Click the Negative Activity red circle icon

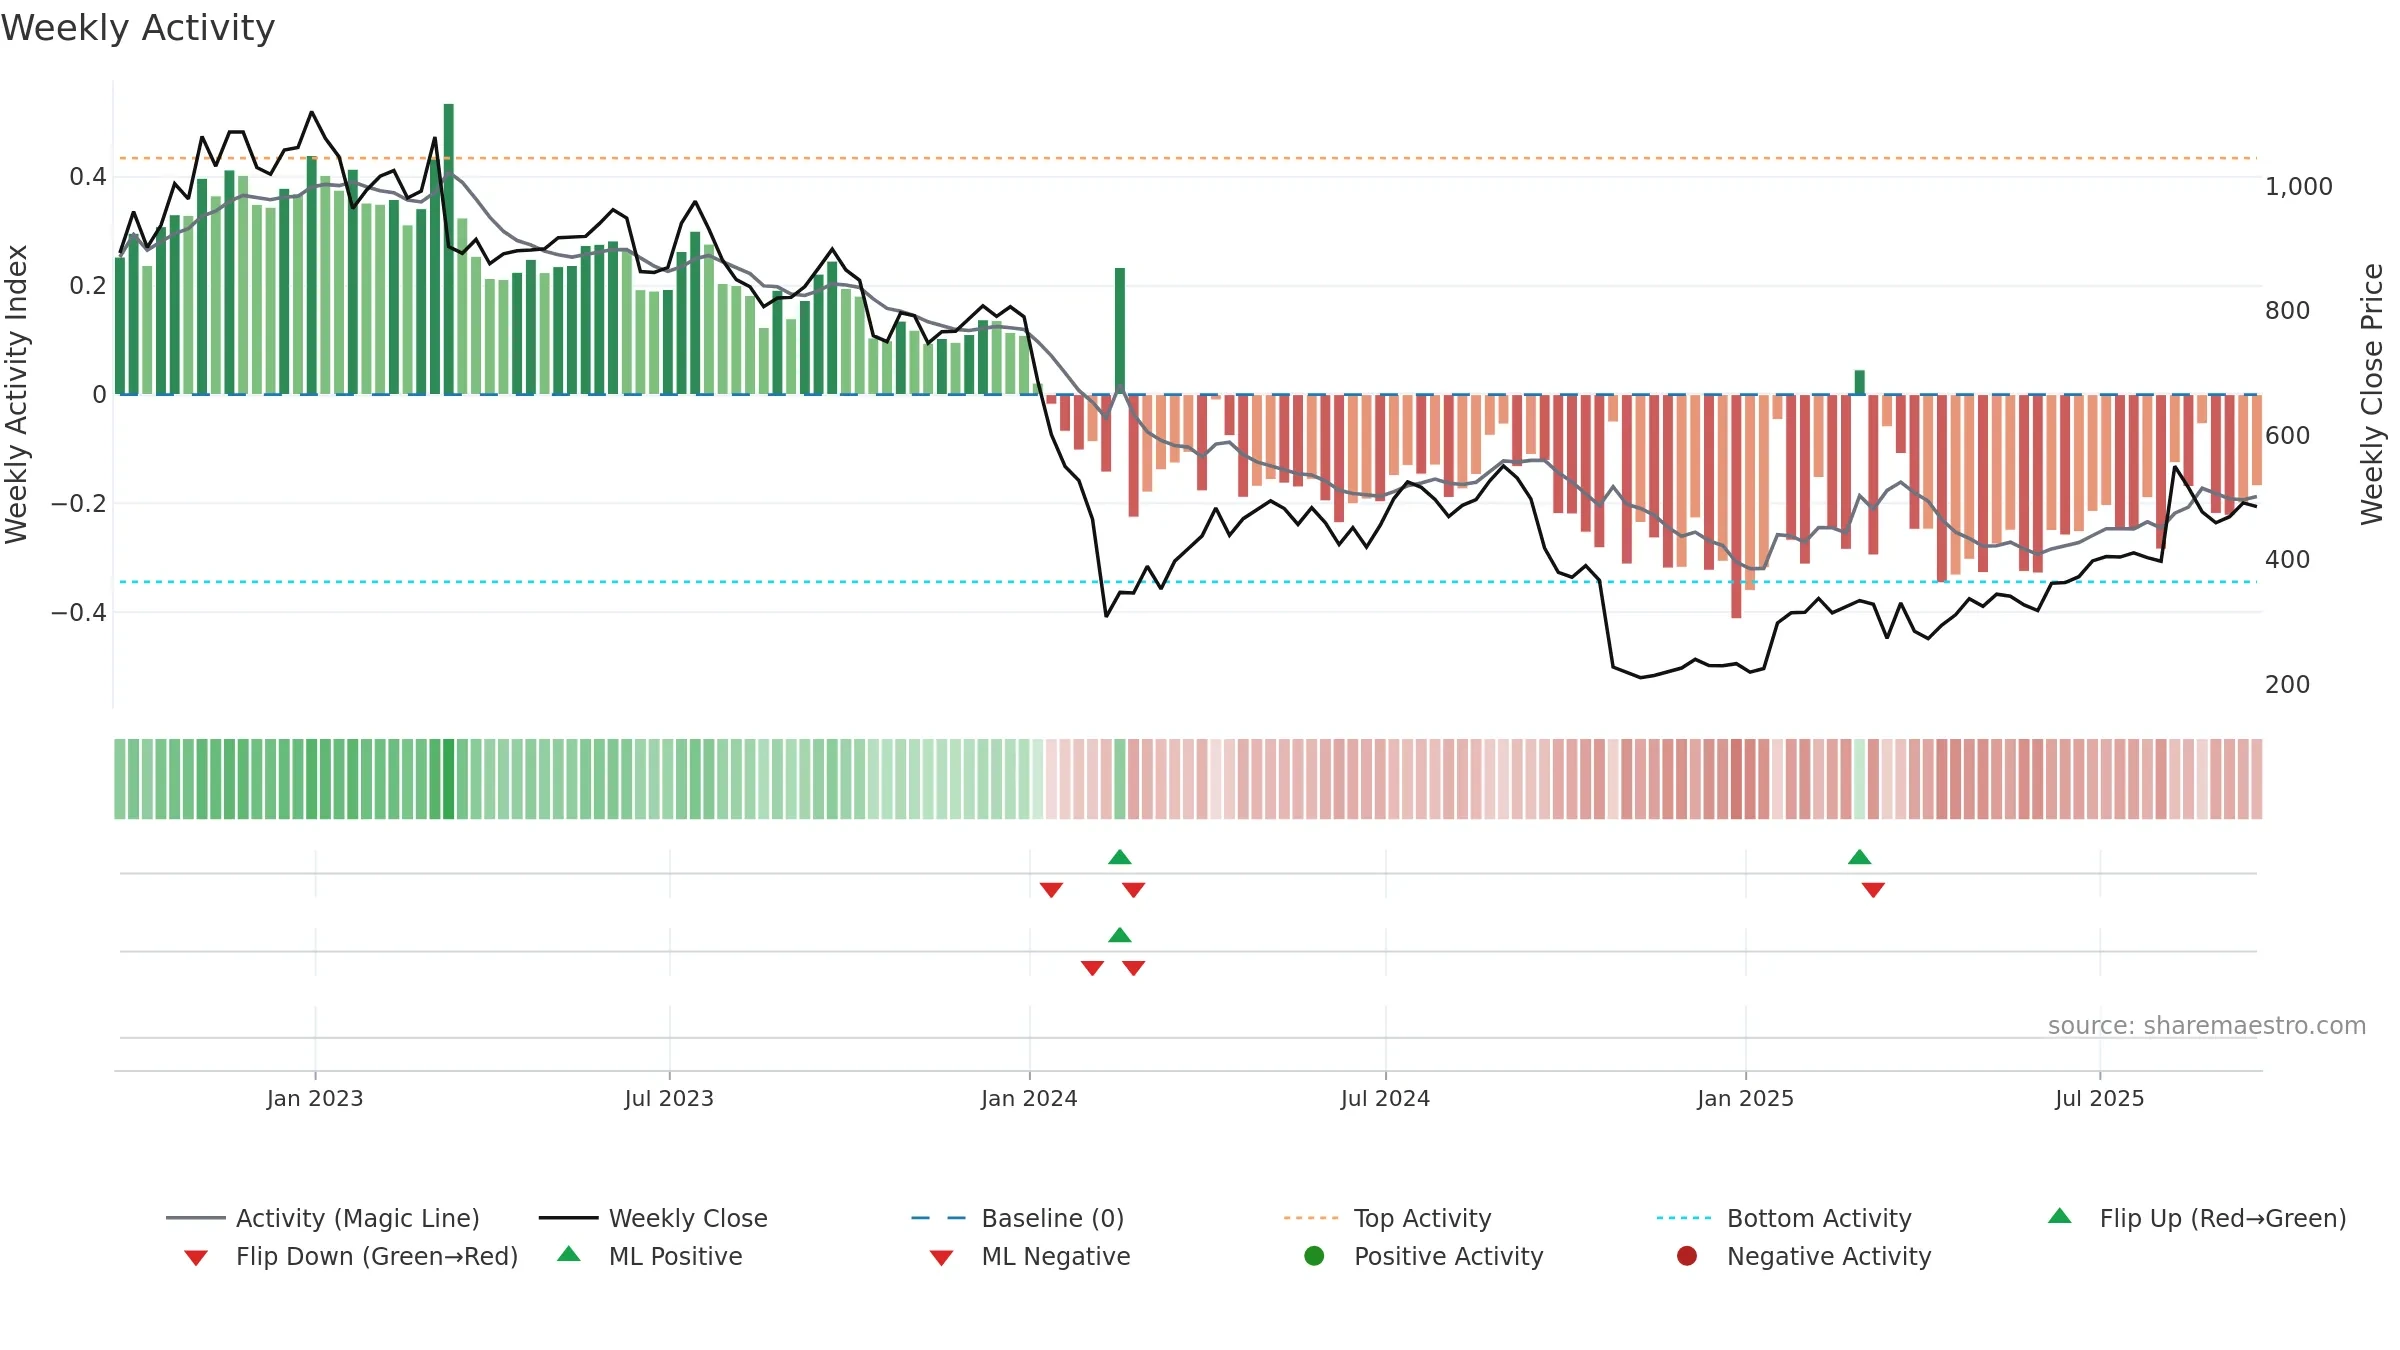click(x=1687, y=1256)
